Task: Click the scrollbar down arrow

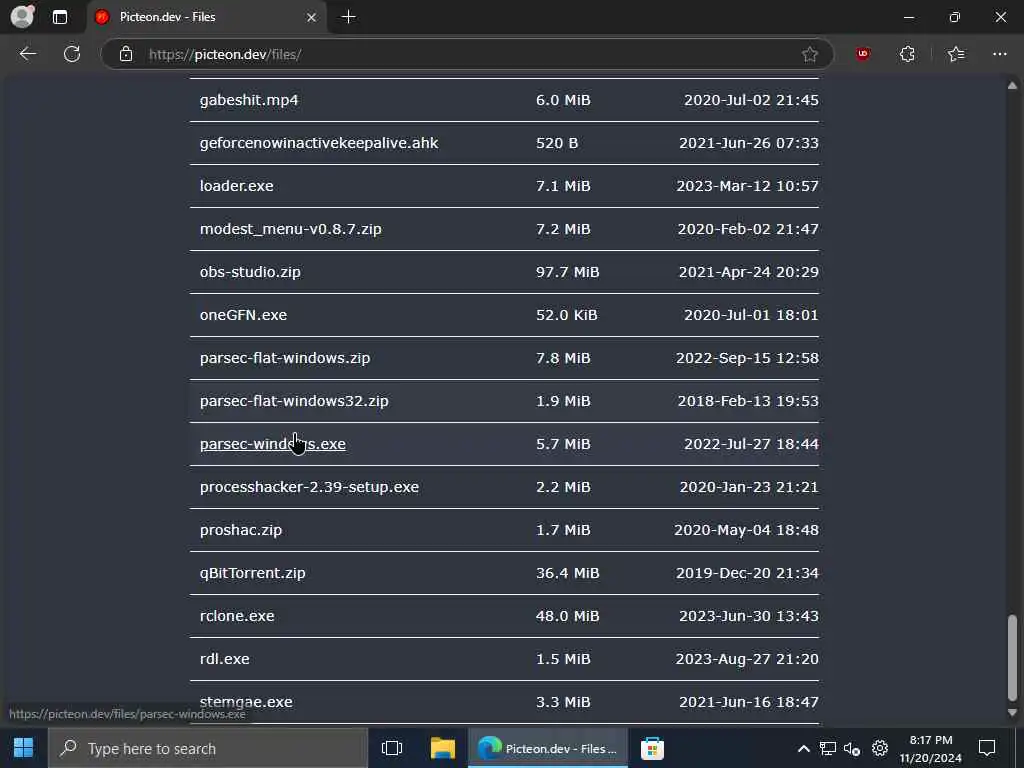Action: (x=1012, y=712)
